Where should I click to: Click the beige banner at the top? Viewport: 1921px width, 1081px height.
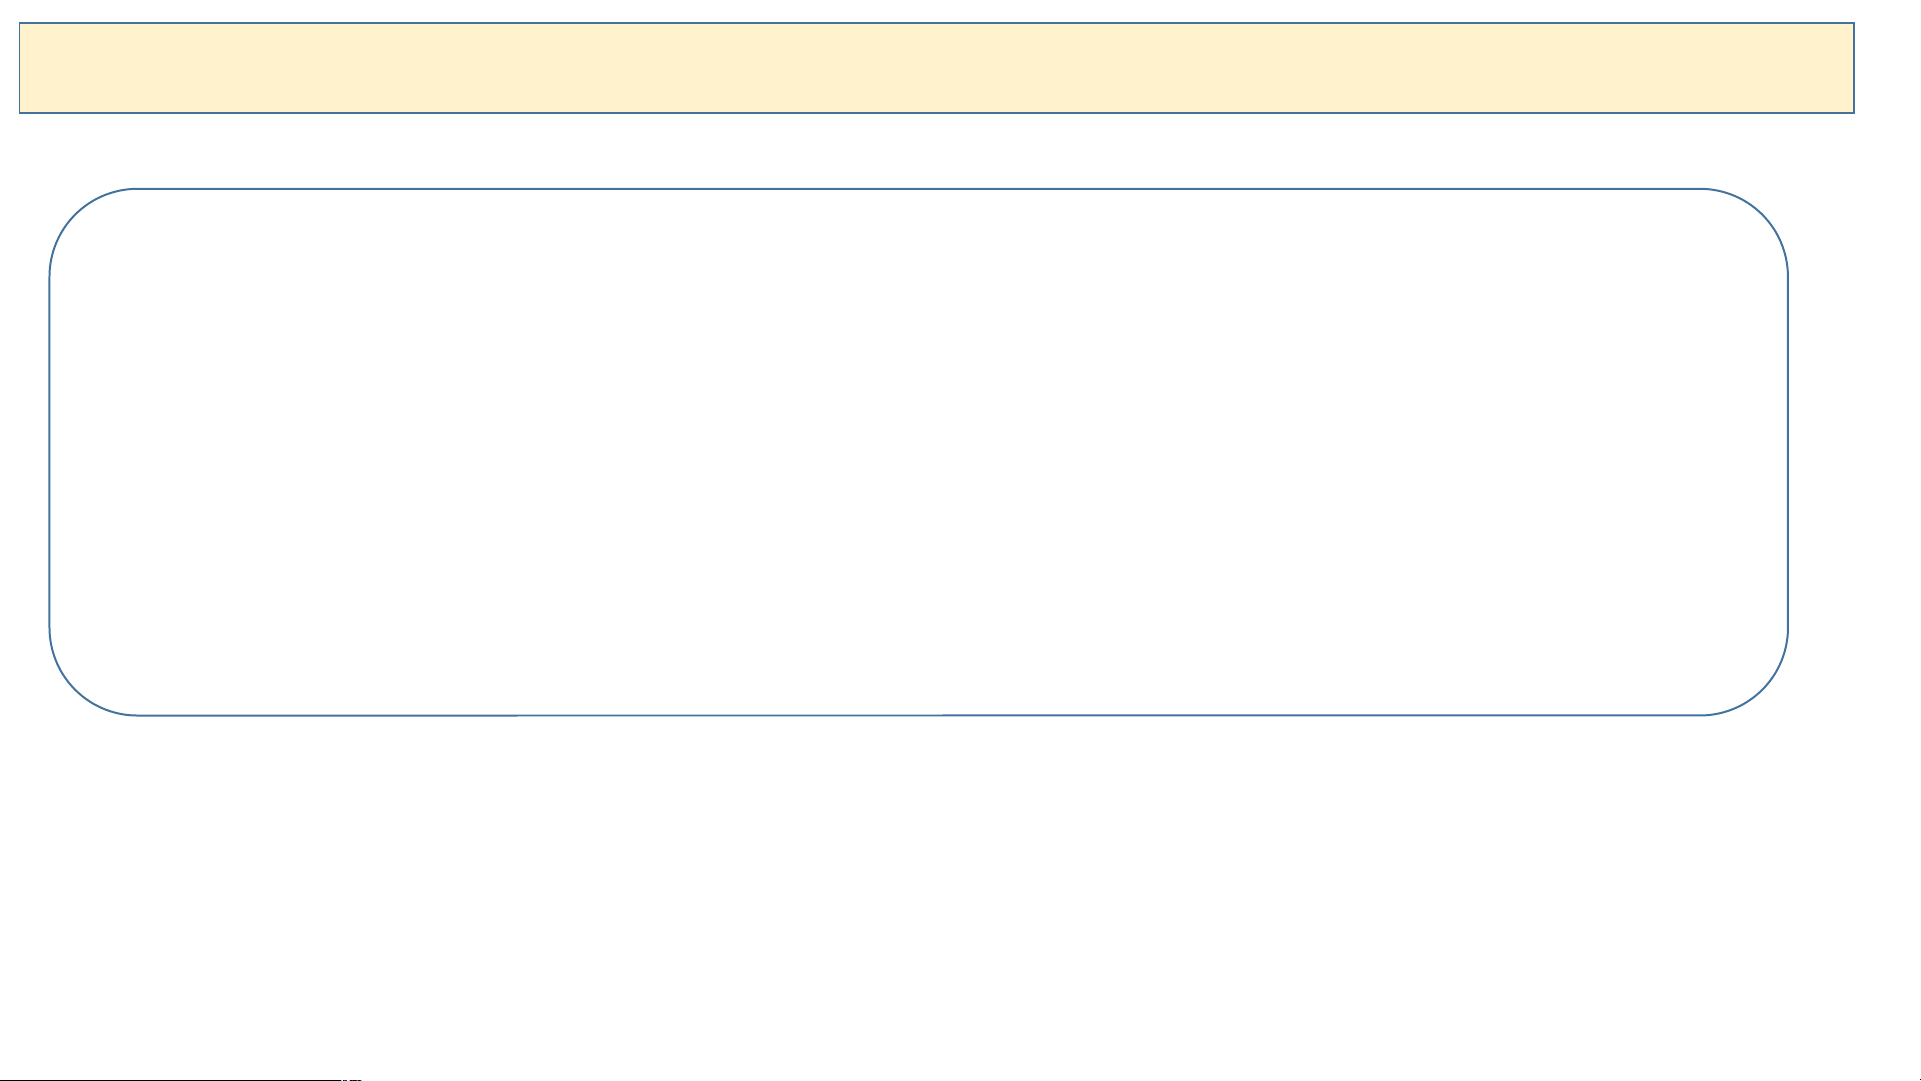pos(936,68)
